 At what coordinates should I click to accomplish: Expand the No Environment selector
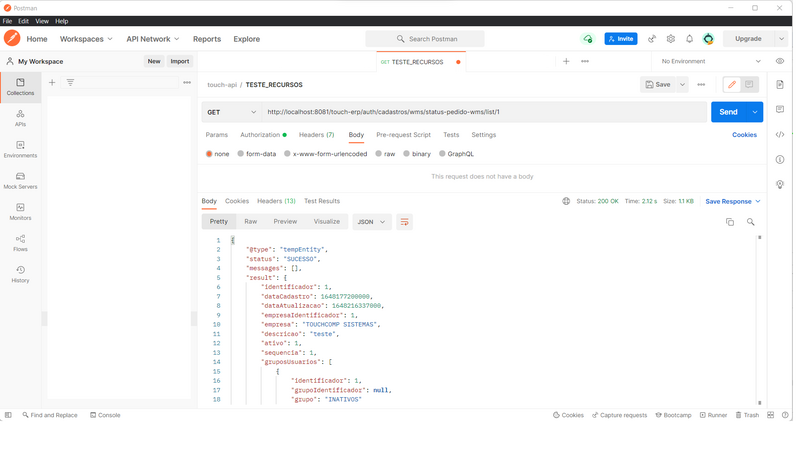pyautogui.click(x=711, y=61)
